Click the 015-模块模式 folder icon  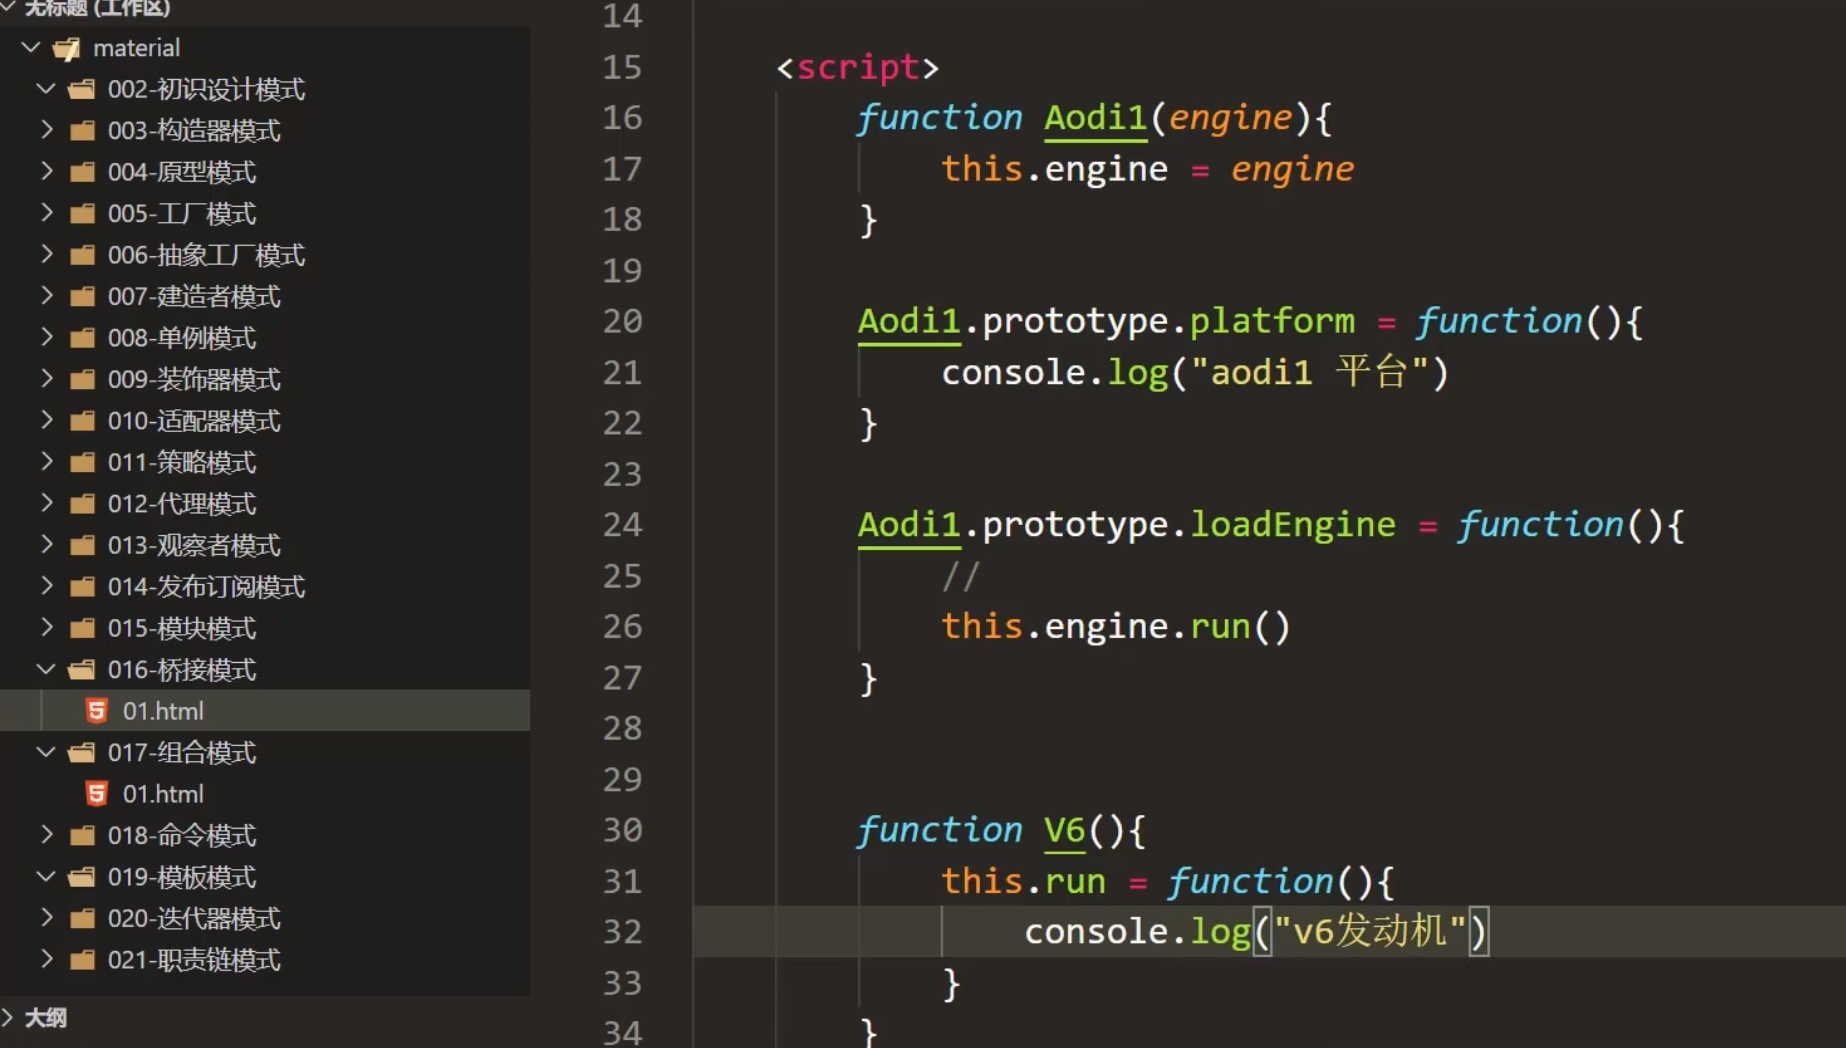coord(82,628)
